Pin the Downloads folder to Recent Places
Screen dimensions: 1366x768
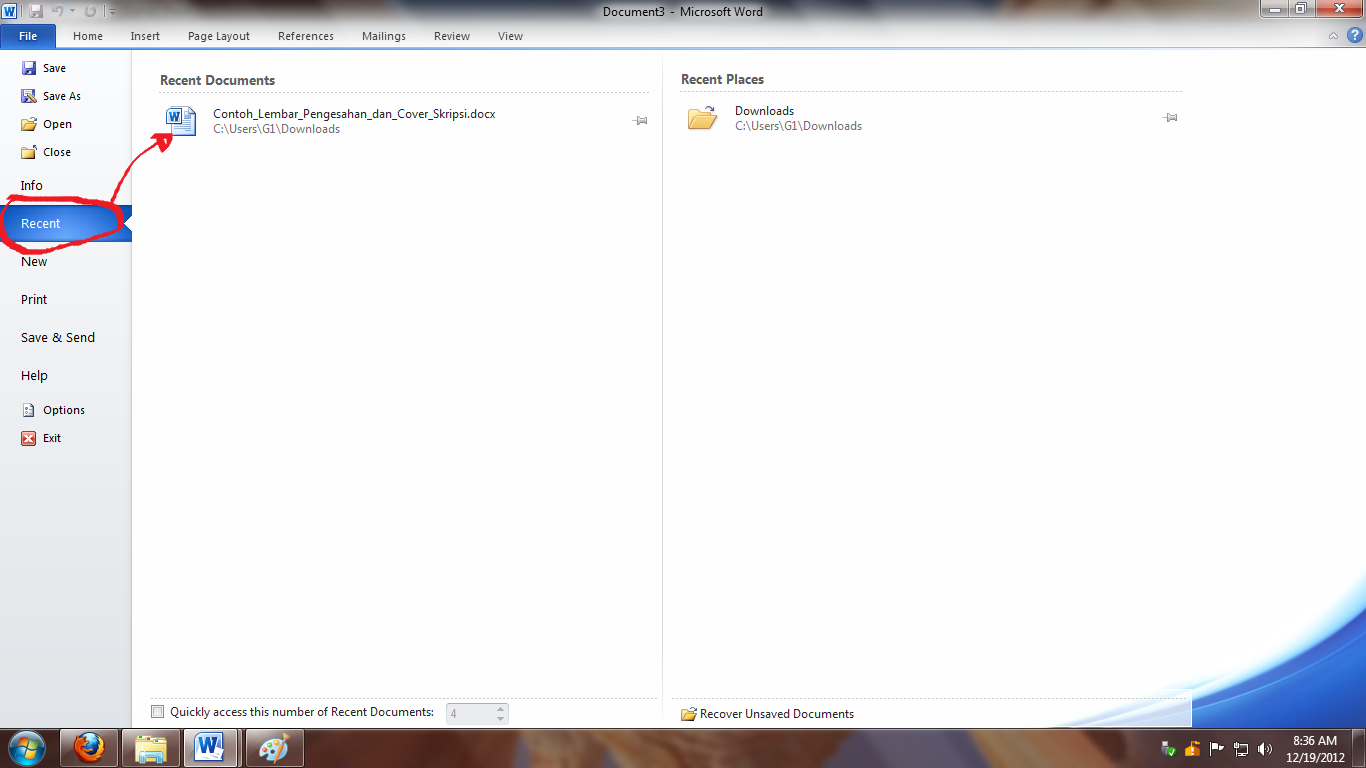tap(1170, 118)
